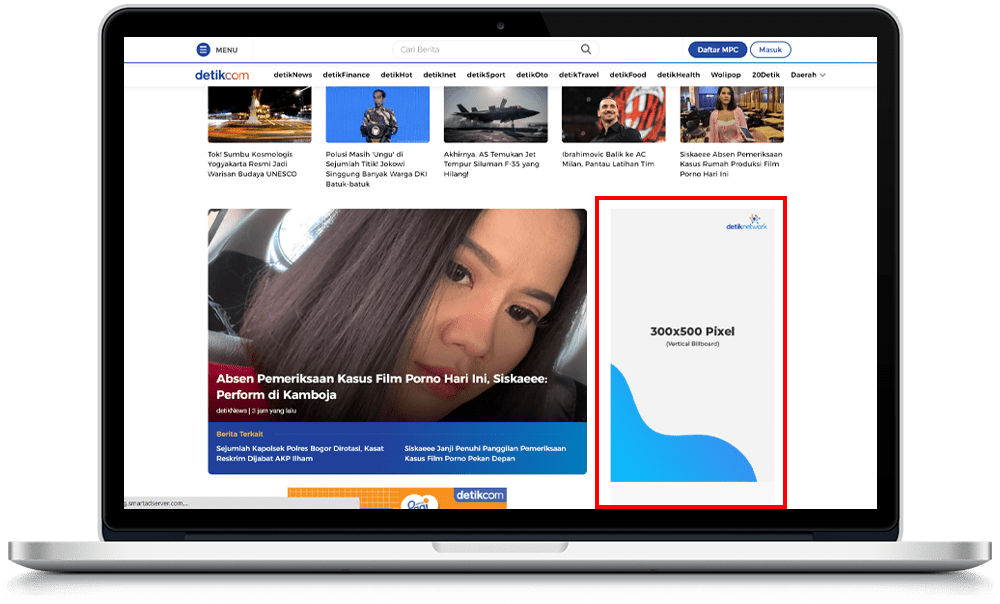Open the hamburger MENU icon
This screenshot has width=1000, height=604.
[x=204, y=50]
